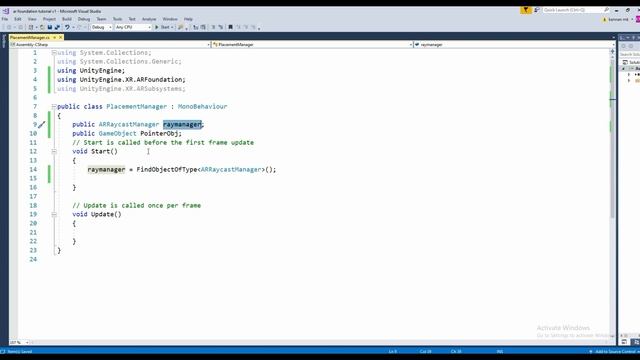This screenshot has height=360, width=640.
Task: Open the PlacementManager type navigation dropdown
Action: [x=312, y=44]
